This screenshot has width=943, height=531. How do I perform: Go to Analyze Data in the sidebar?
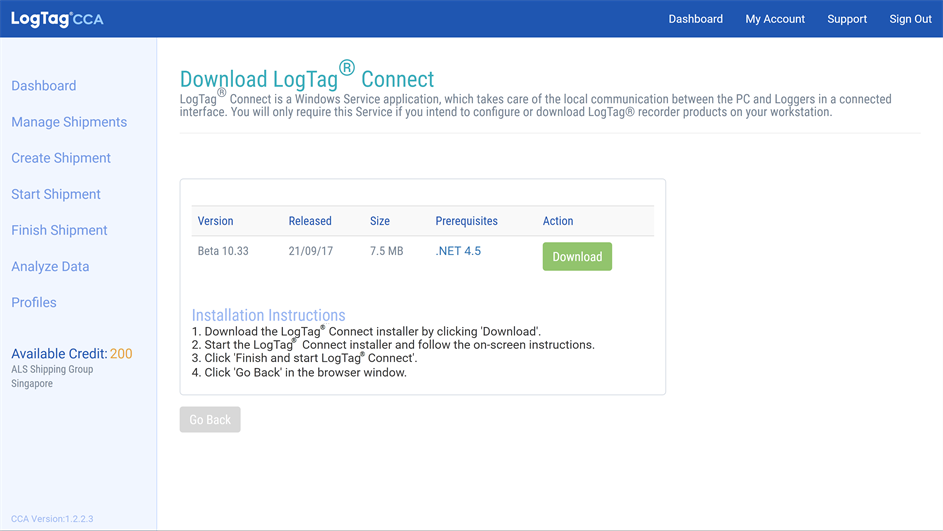click(50, 266)
